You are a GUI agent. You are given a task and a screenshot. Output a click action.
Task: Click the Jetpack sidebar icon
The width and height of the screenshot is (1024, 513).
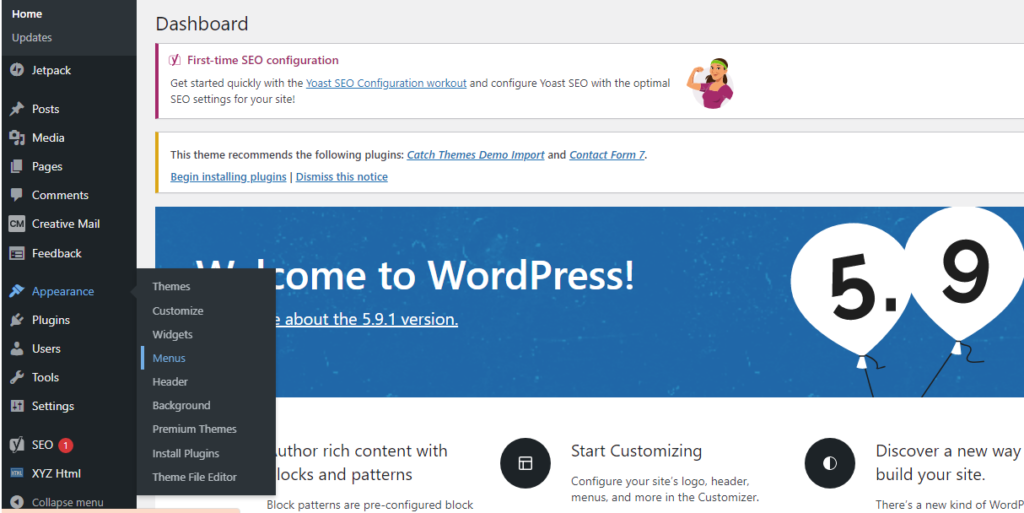click(x=17, y=70)
